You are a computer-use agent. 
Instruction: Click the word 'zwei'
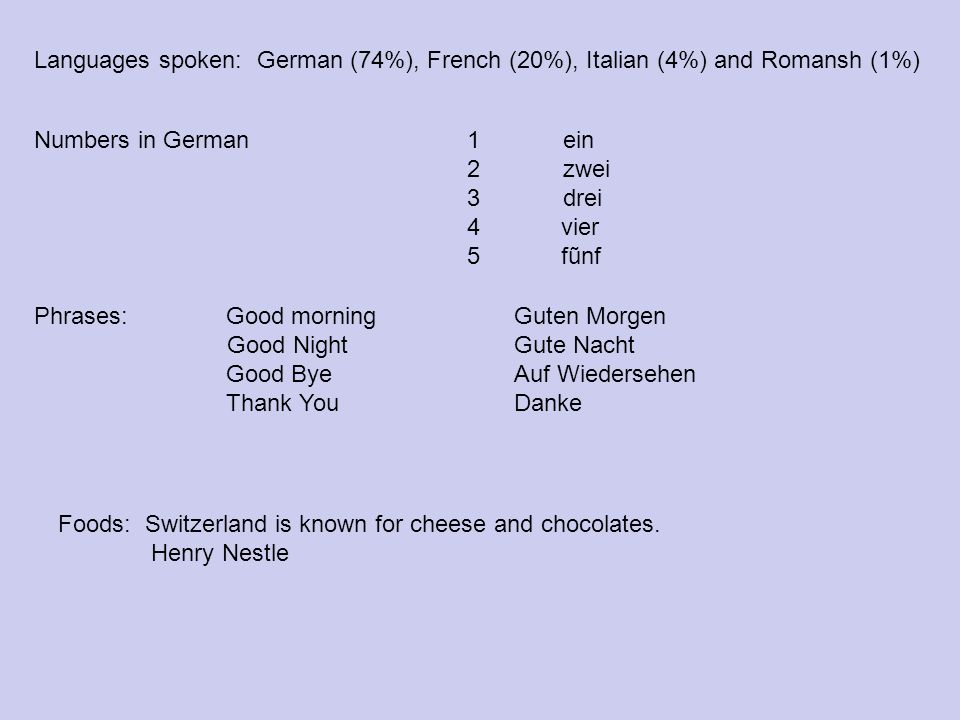point(586,169)
